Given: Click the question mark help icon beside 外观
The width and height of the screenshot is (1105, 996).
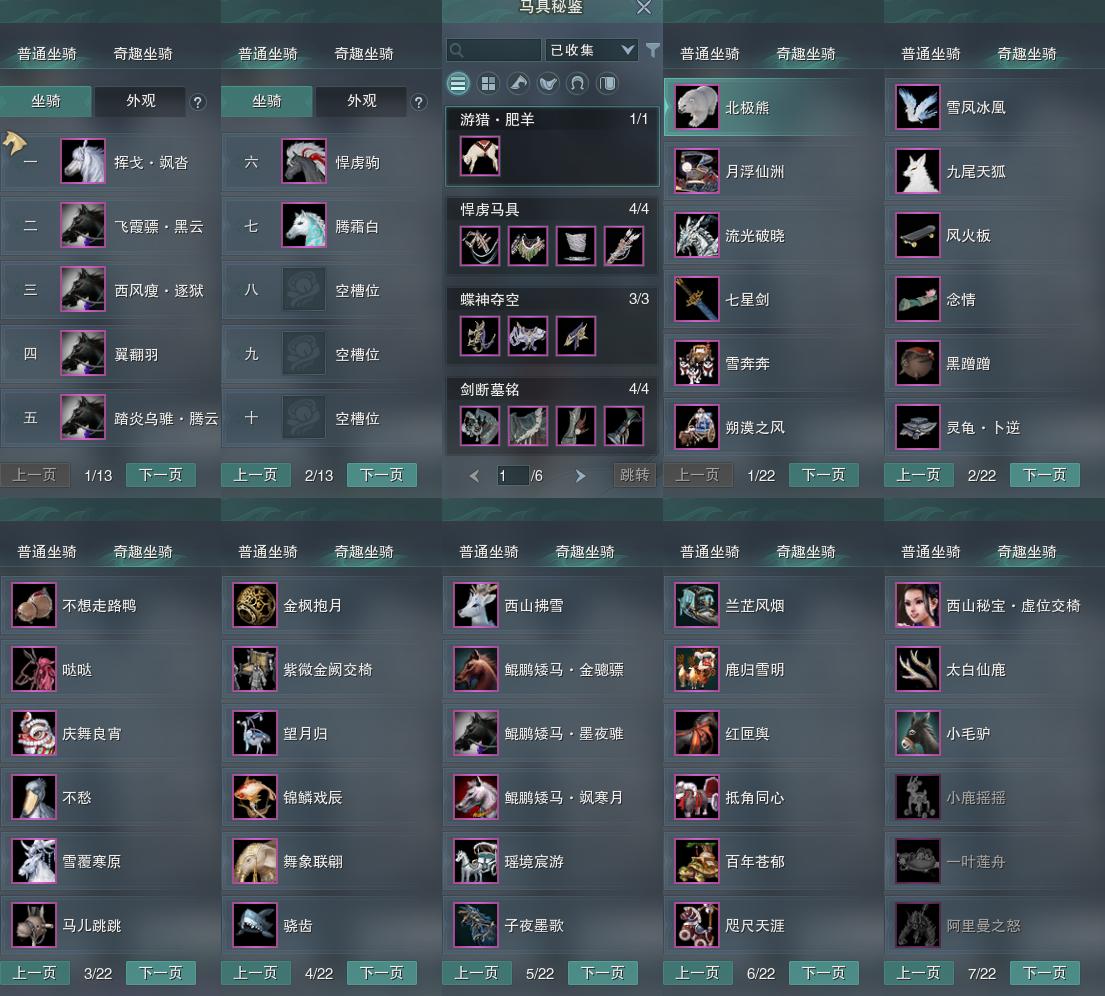Looking at the screenshot, I should [x=198, y=102].
